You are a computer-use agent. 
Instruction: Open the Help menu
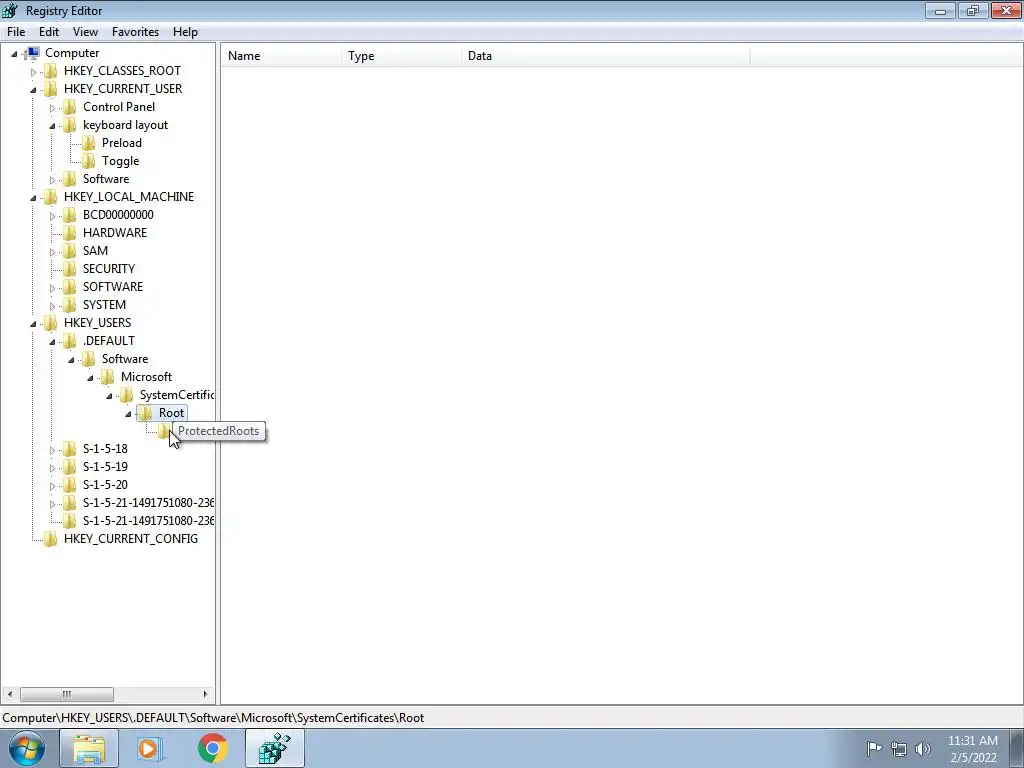pos(185,31)
